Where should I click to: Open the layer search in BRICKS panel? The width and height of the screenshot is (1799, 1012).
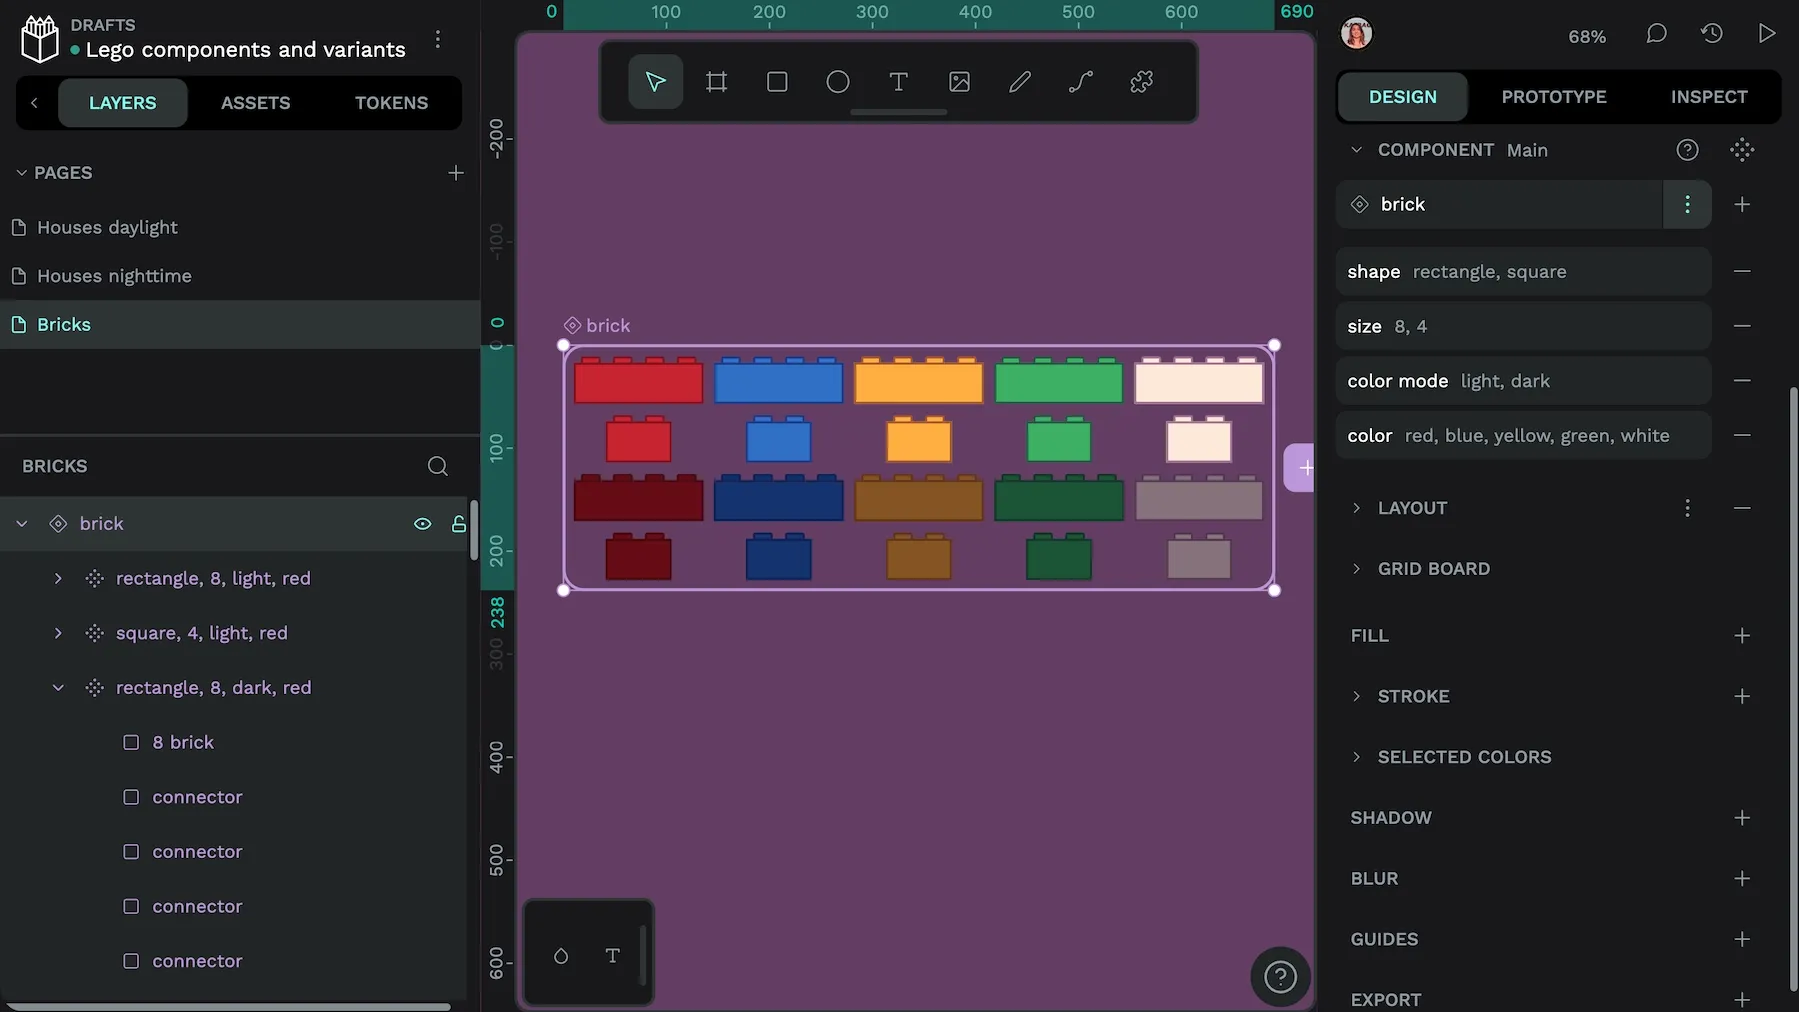pos(437,466)
